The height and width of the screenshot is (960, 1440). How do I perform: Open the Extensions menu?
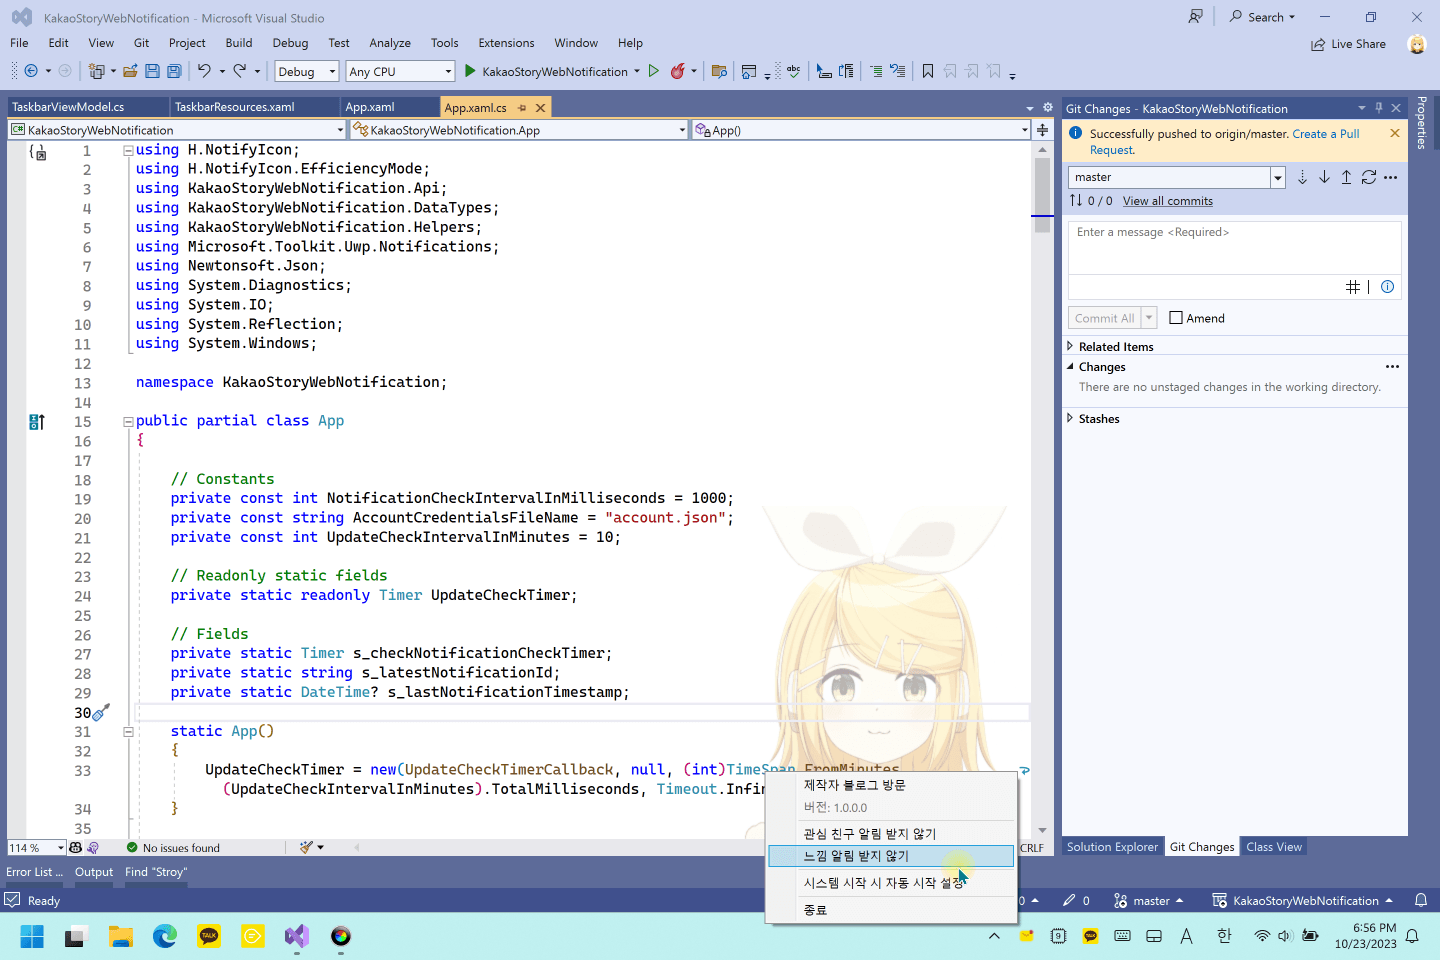(506, 43)
